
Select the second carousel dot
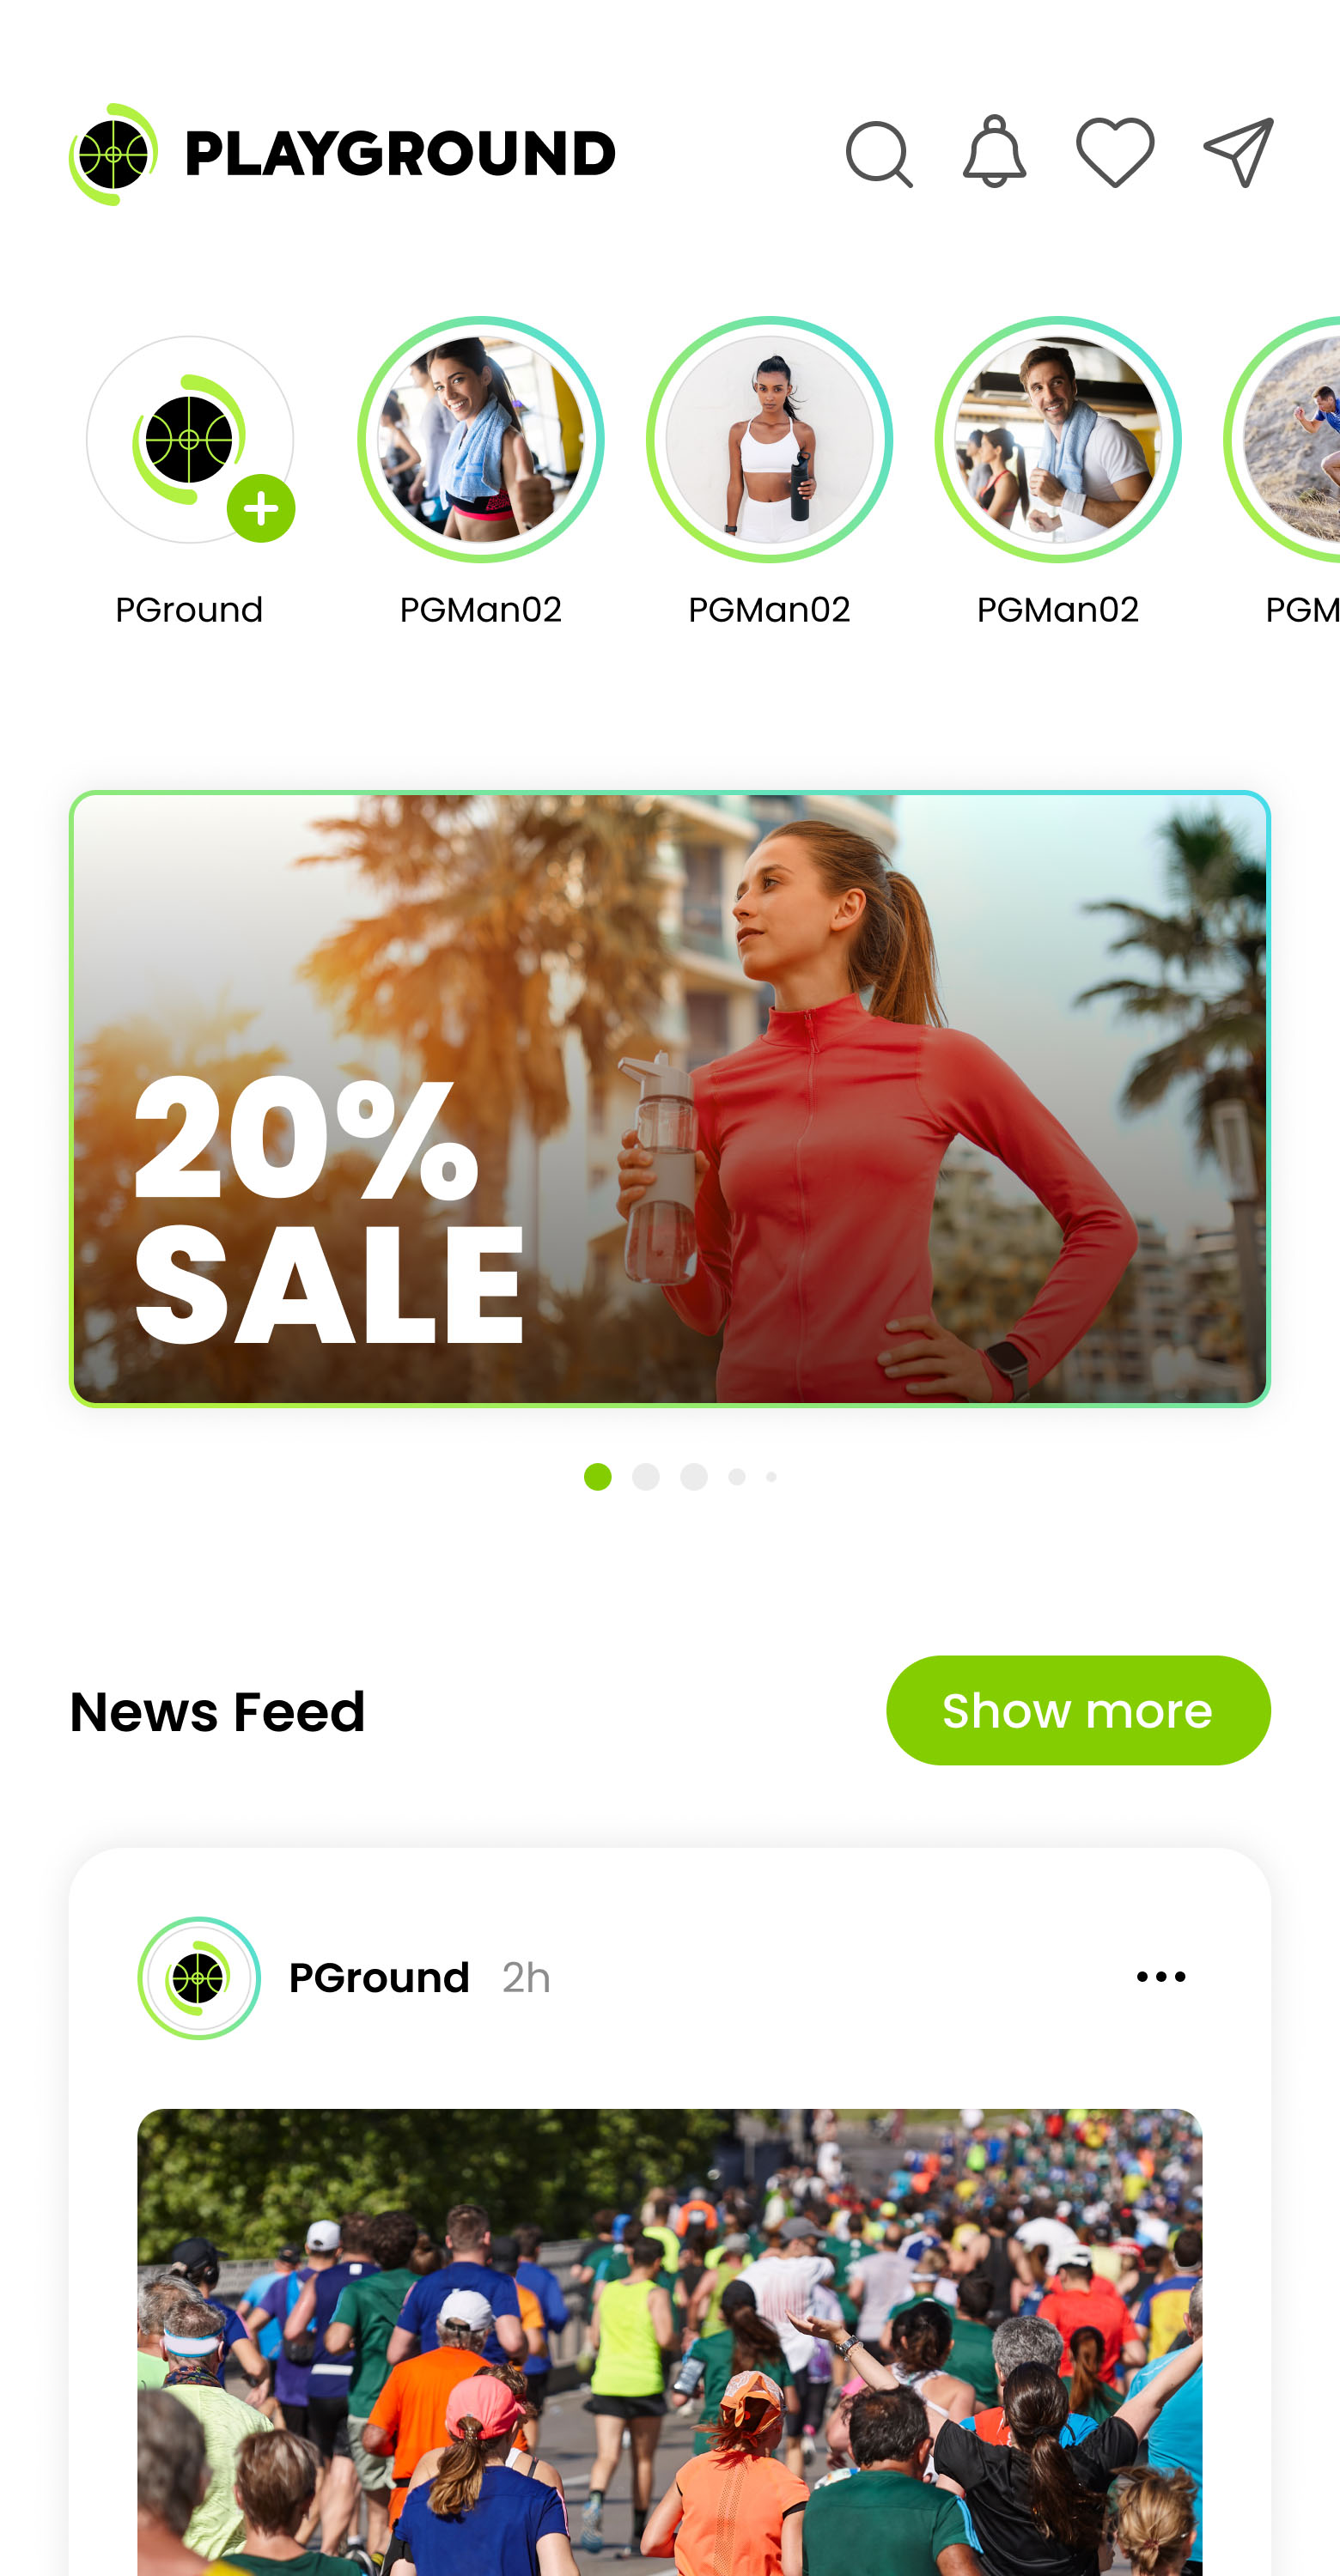coord(646,1477)
